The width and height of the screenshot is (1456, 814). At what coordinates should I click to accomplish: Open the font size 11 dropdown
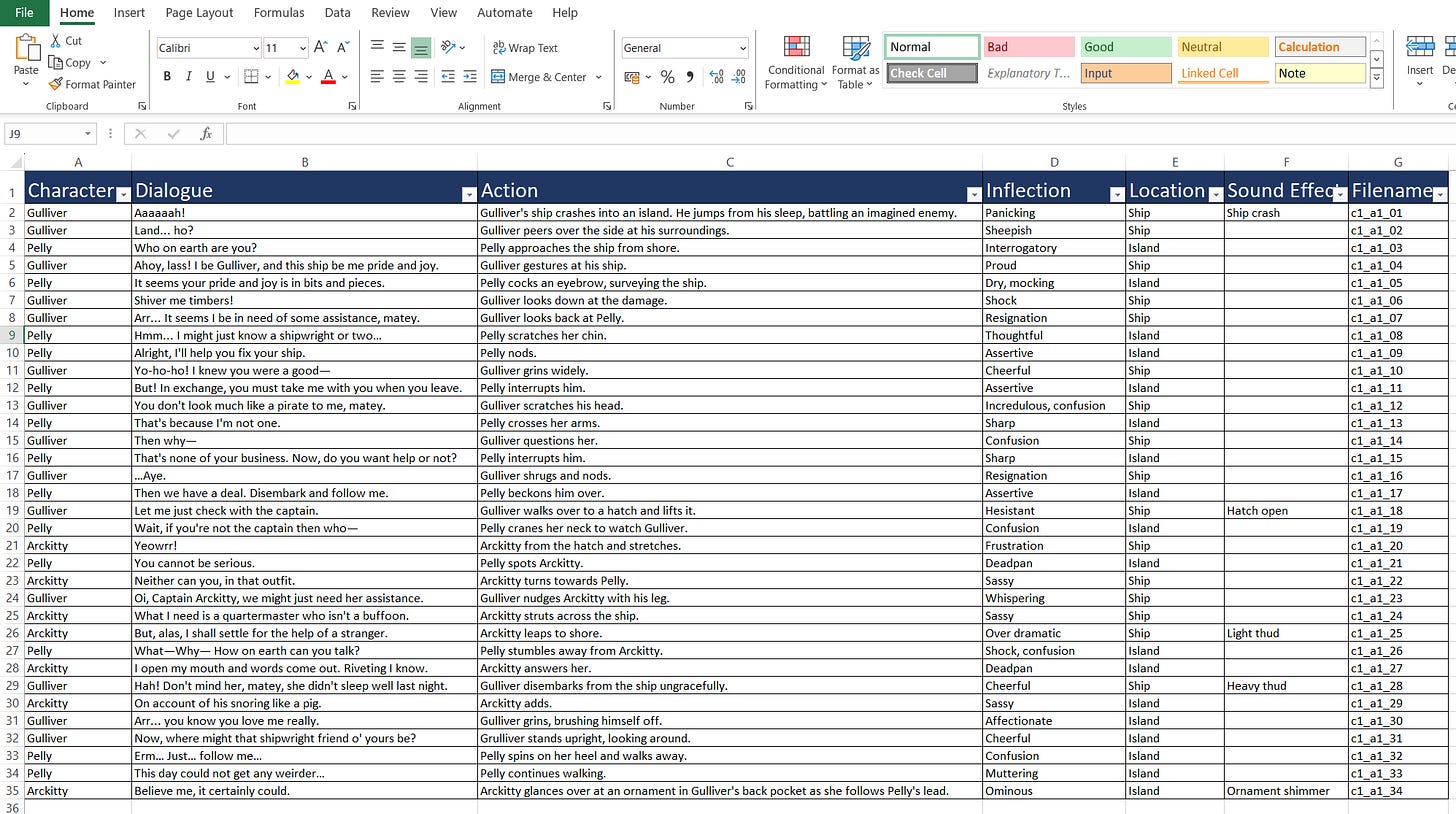tap(302, 48)
